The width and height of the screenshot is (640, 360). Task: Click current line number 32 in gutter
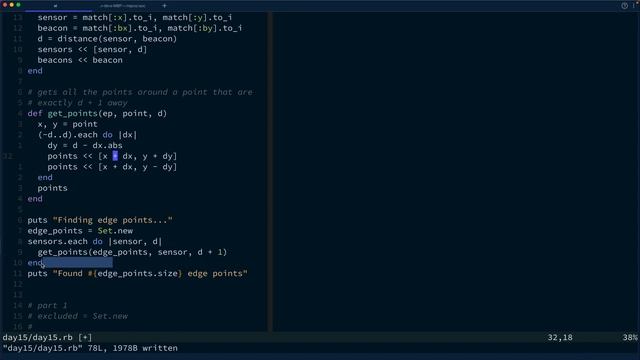click(x=8, y=156)
